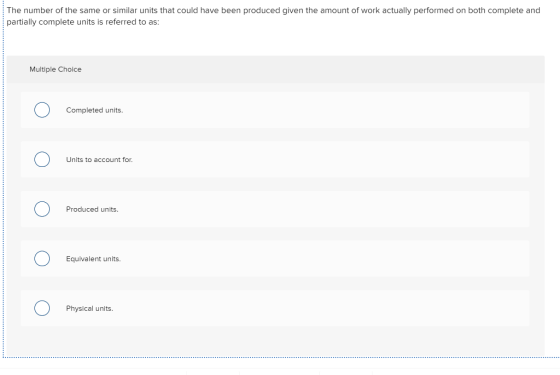Click the question's first line about units produced

(x=273, y=10)
